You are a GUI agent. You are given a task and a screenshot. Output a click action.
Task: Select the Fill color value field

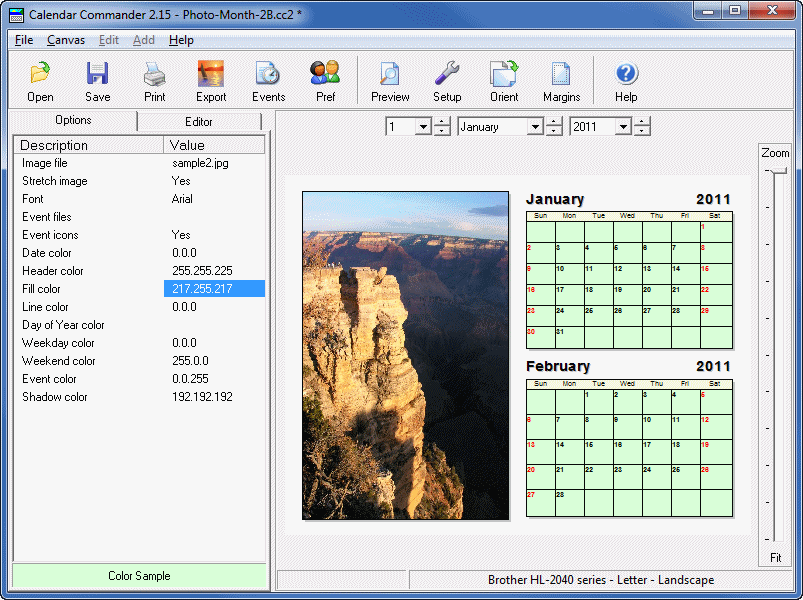[x=214, y=289]
